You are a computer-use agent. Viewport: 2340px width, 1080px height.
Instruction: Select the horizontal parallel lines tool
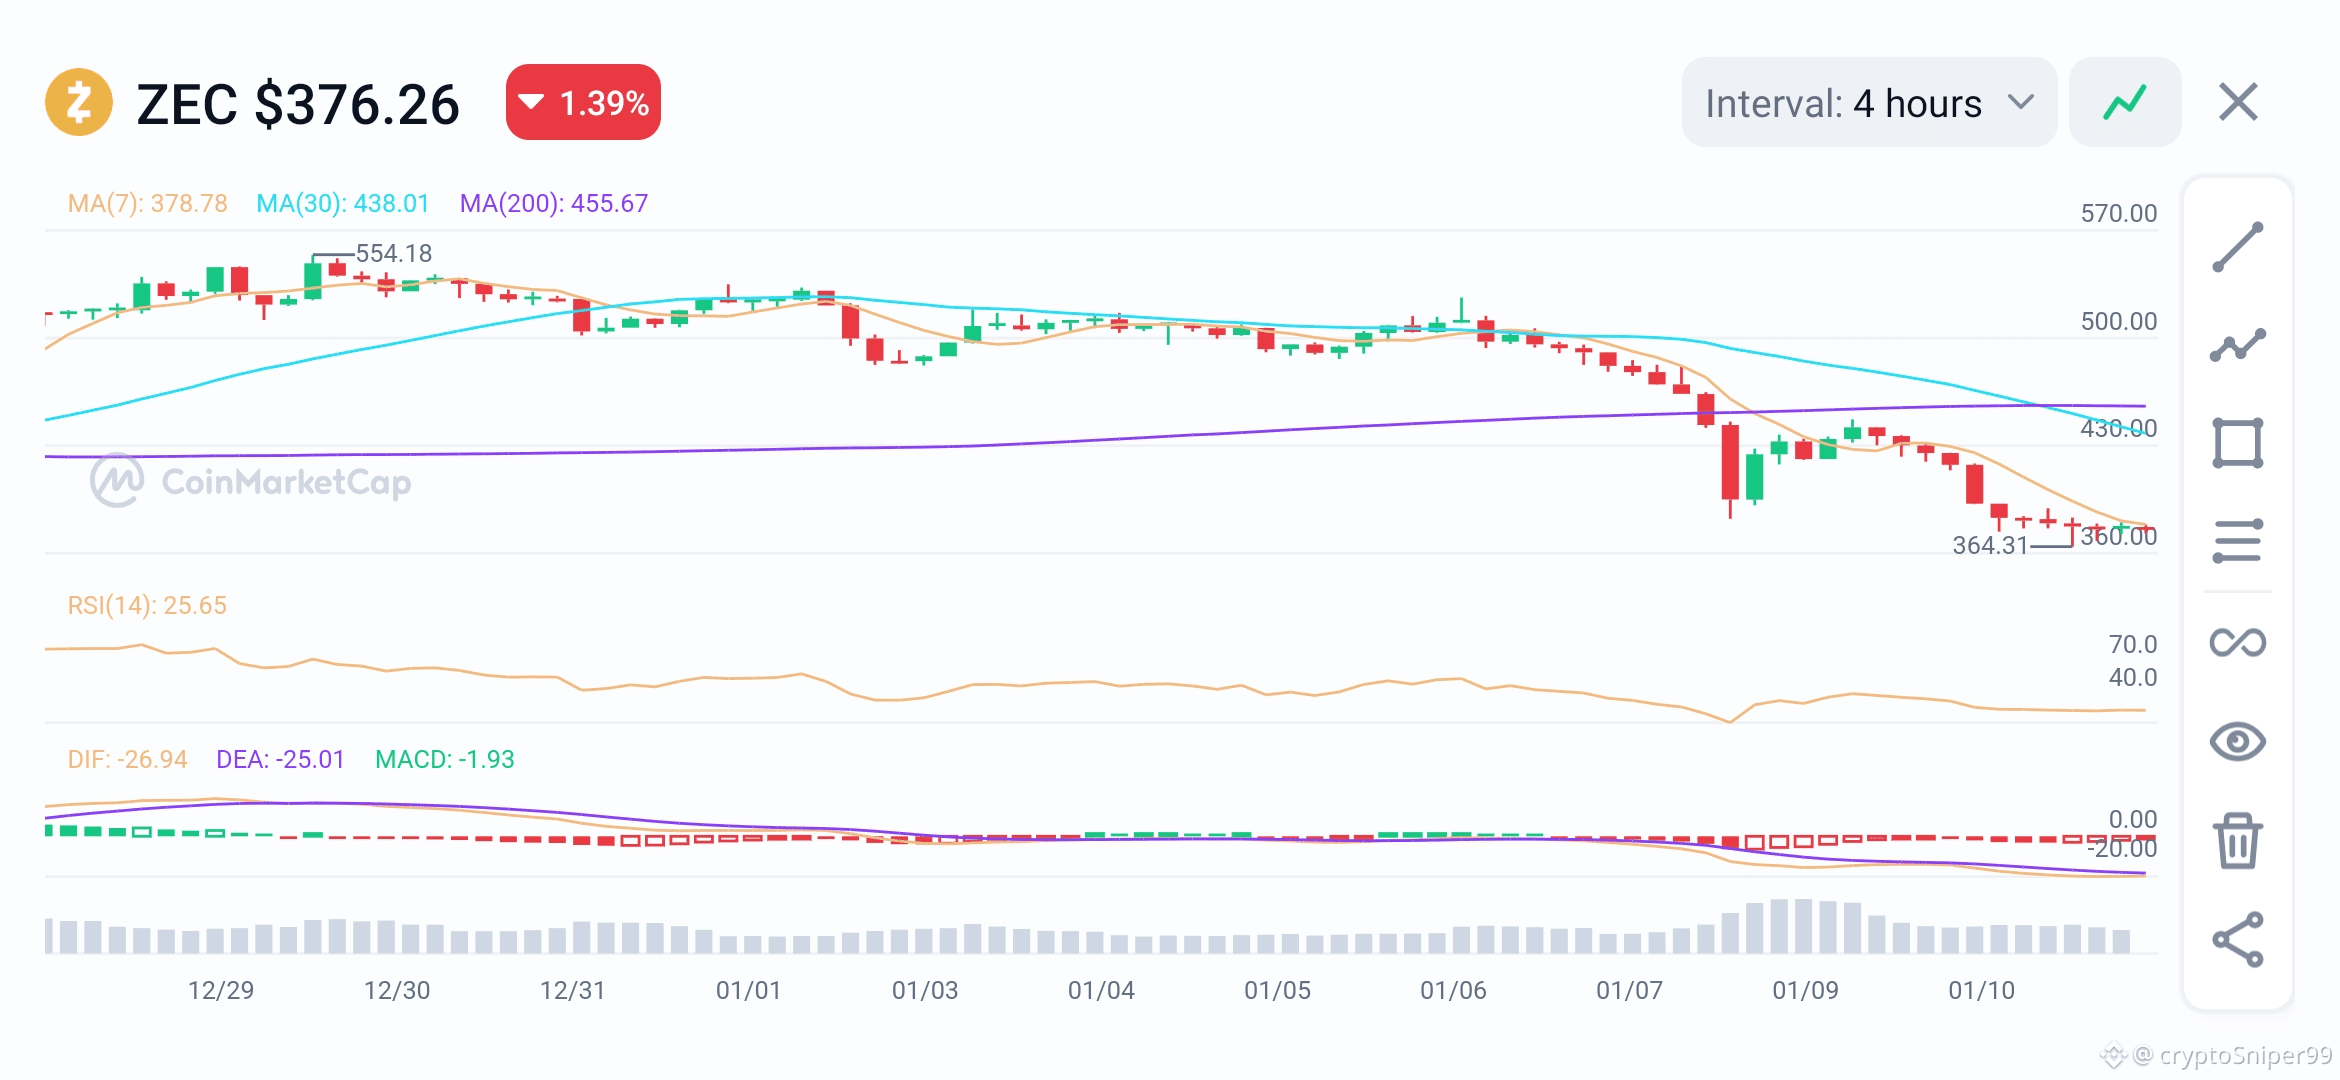[2237, 541]
